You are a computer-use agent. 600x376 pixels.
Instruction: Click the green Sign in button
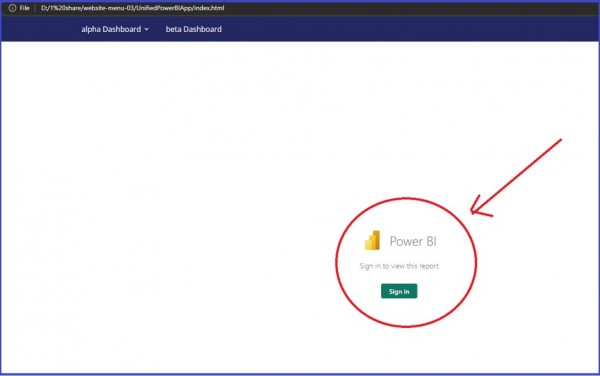[x=399, y=291]
